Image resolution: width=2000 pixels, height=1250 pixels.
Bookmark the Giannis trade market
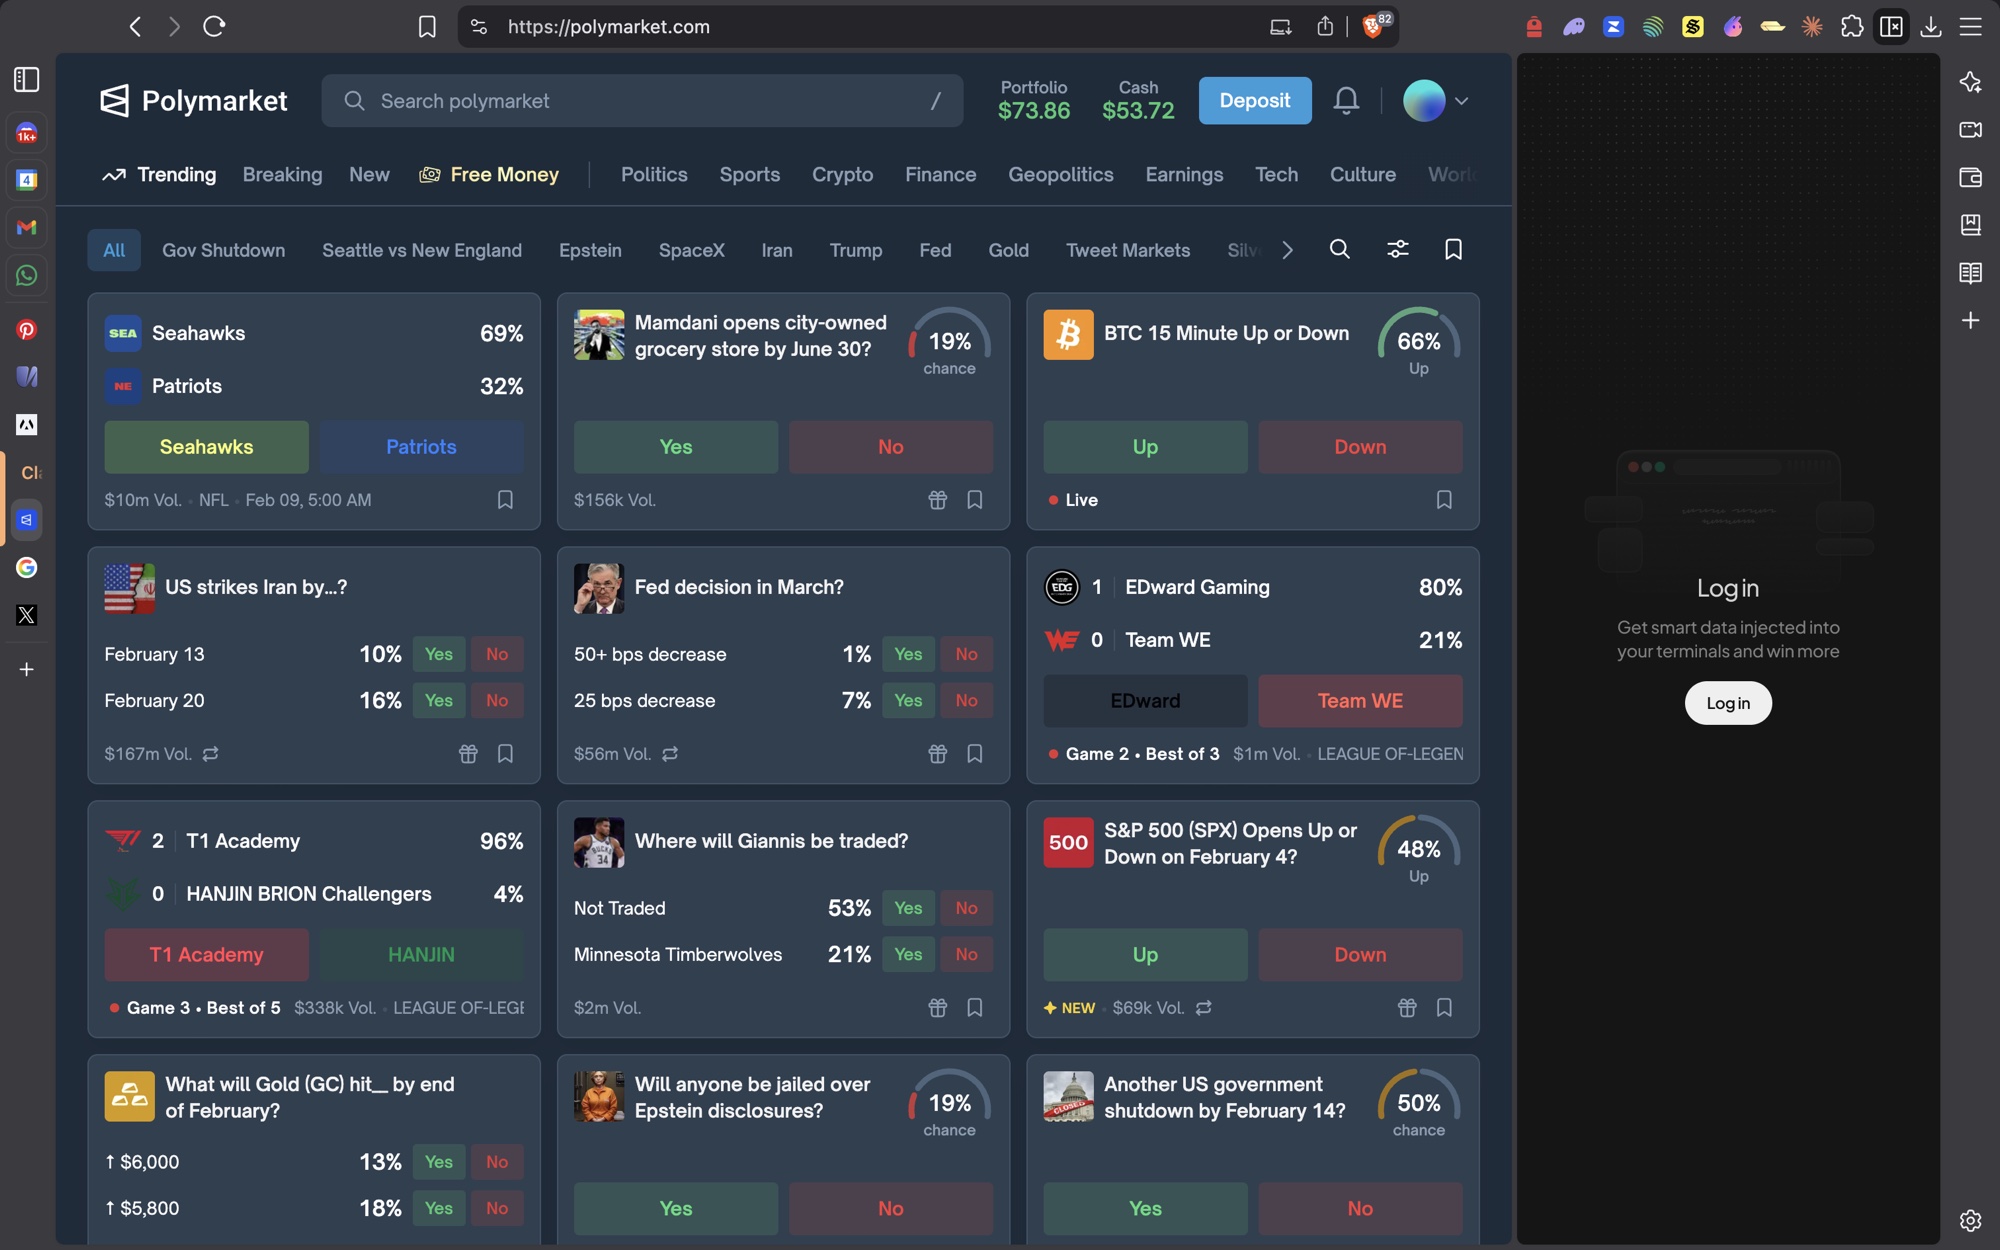[x=975, y=1008]
